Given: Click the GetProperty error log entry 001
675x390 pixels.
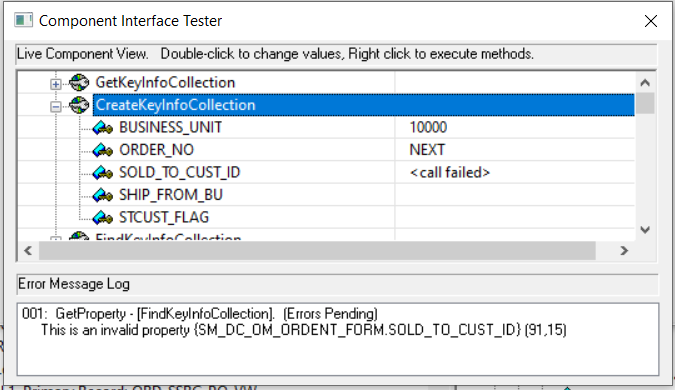Looking at the screenshot, I should pos(200,314).
